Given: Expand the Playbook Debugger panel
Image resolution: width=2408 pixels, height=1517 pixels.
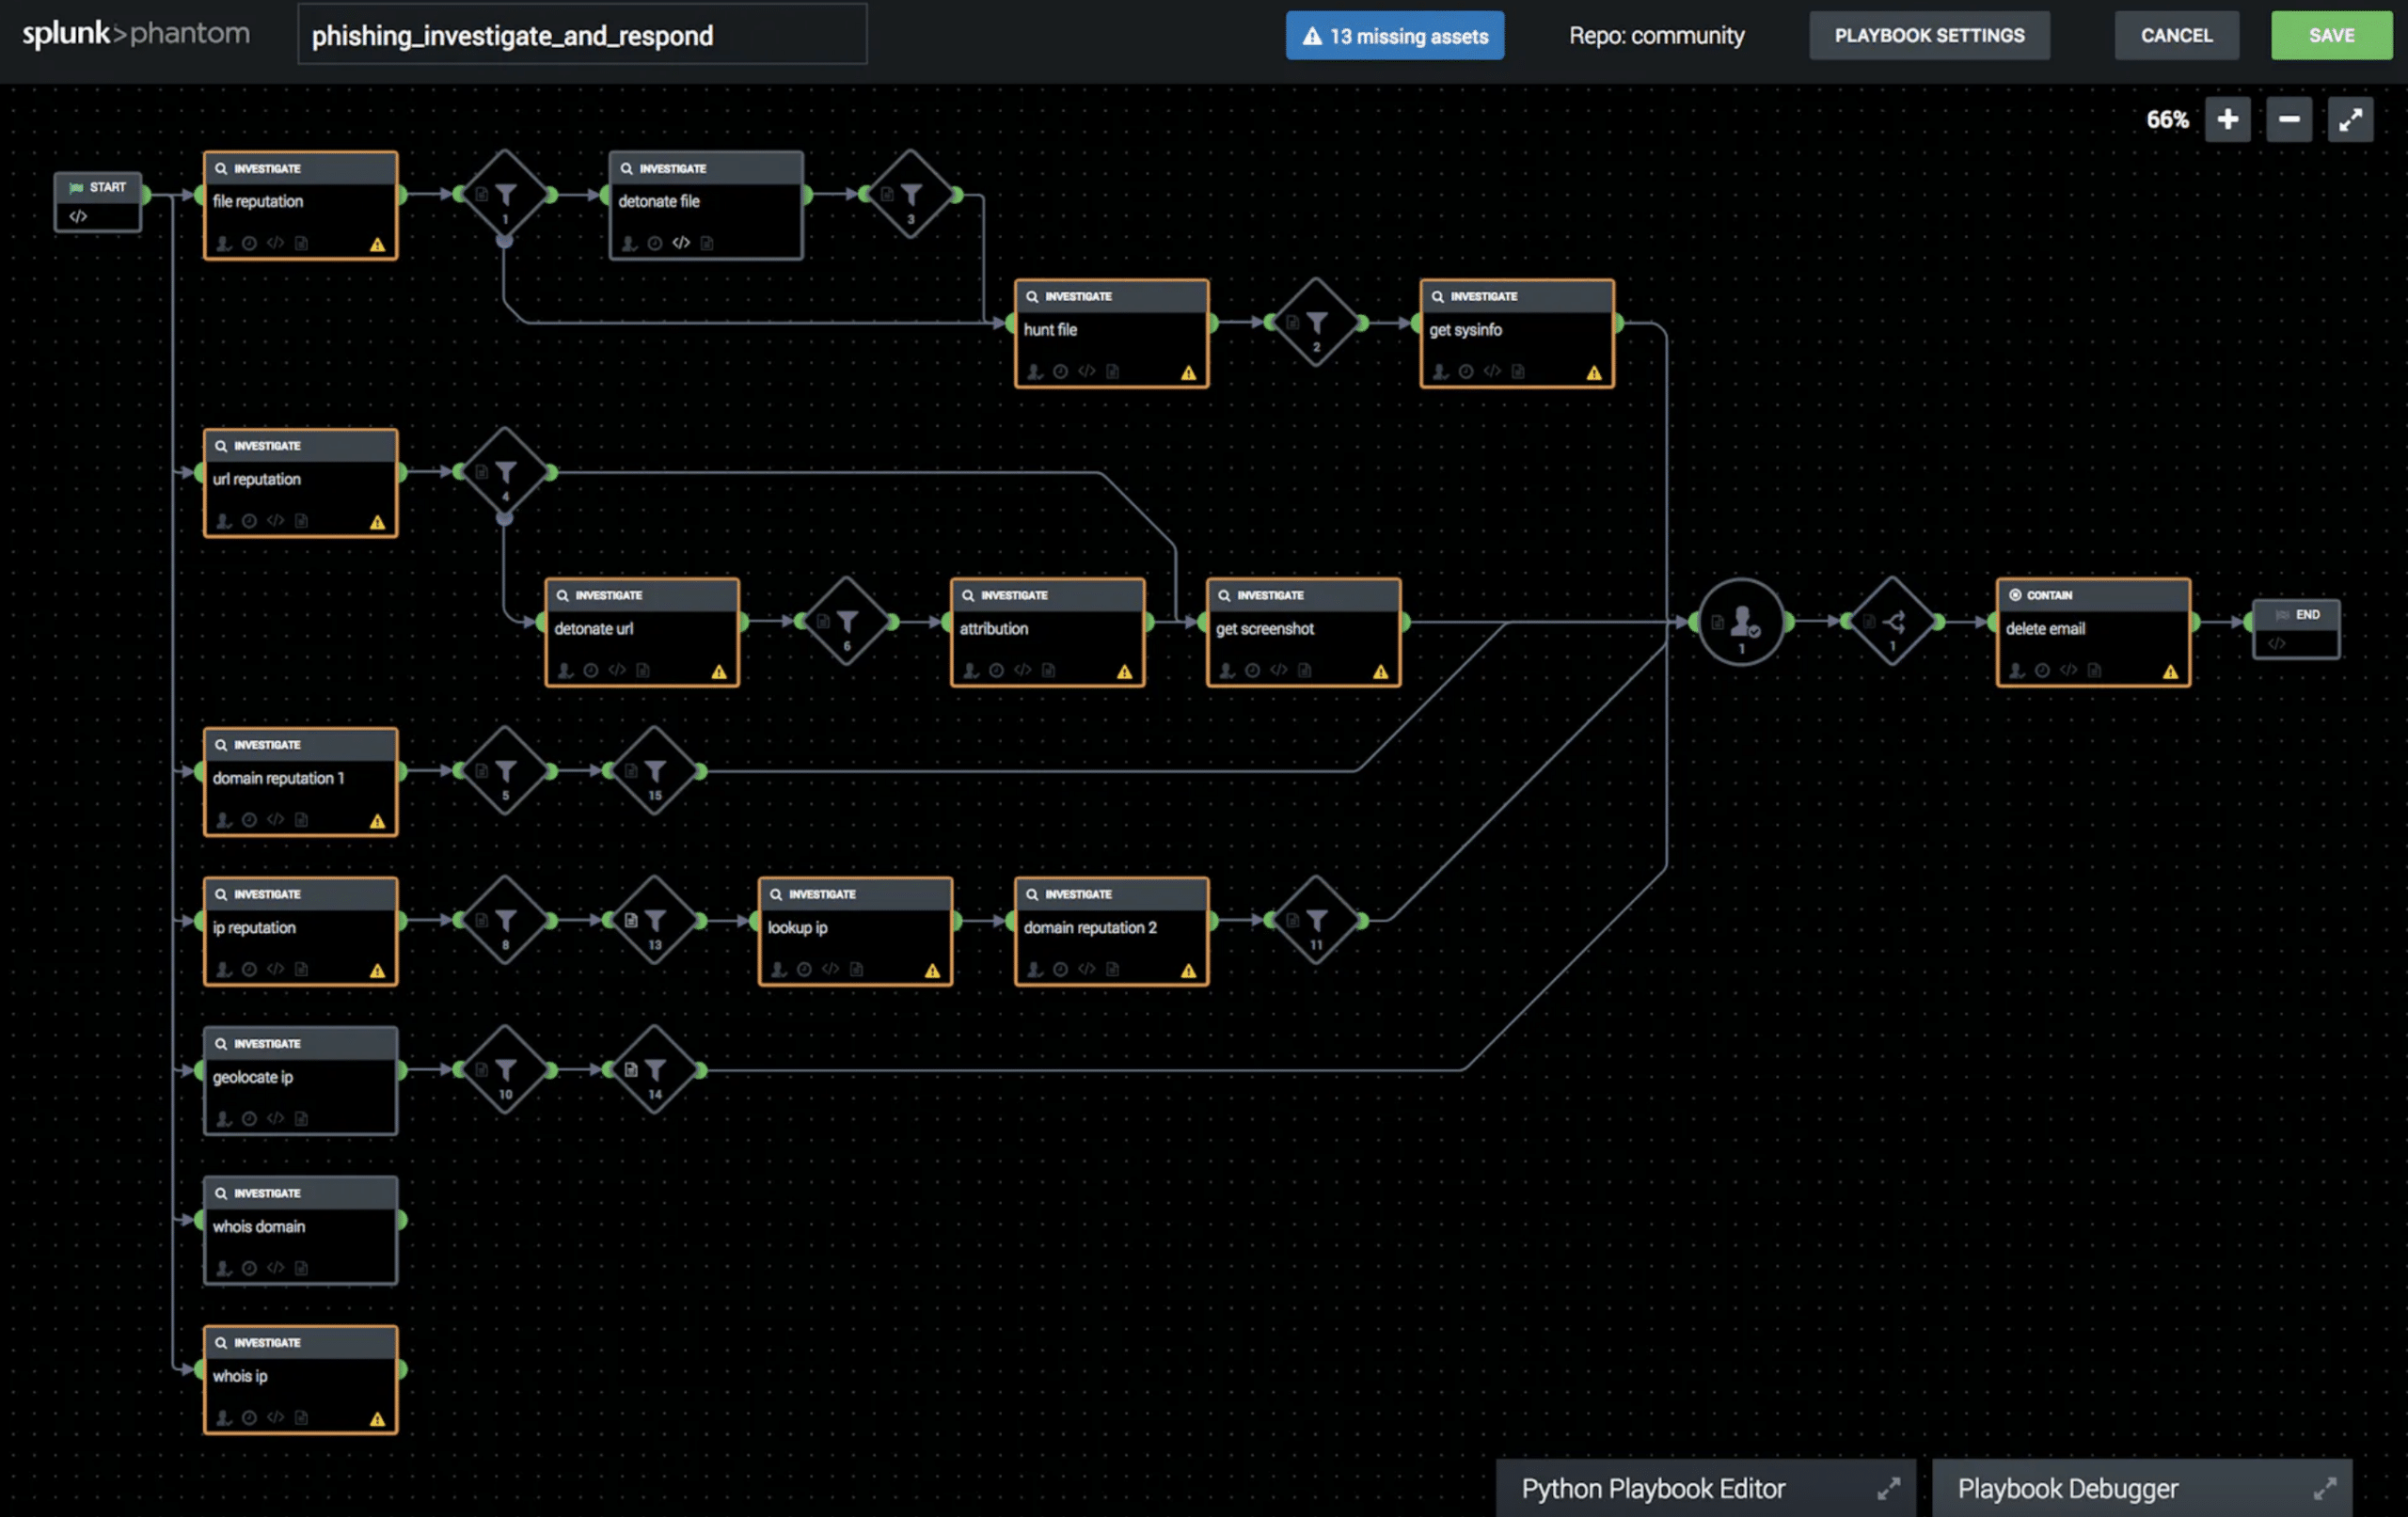Looking at the screenshot, I should [2324, 1488].
